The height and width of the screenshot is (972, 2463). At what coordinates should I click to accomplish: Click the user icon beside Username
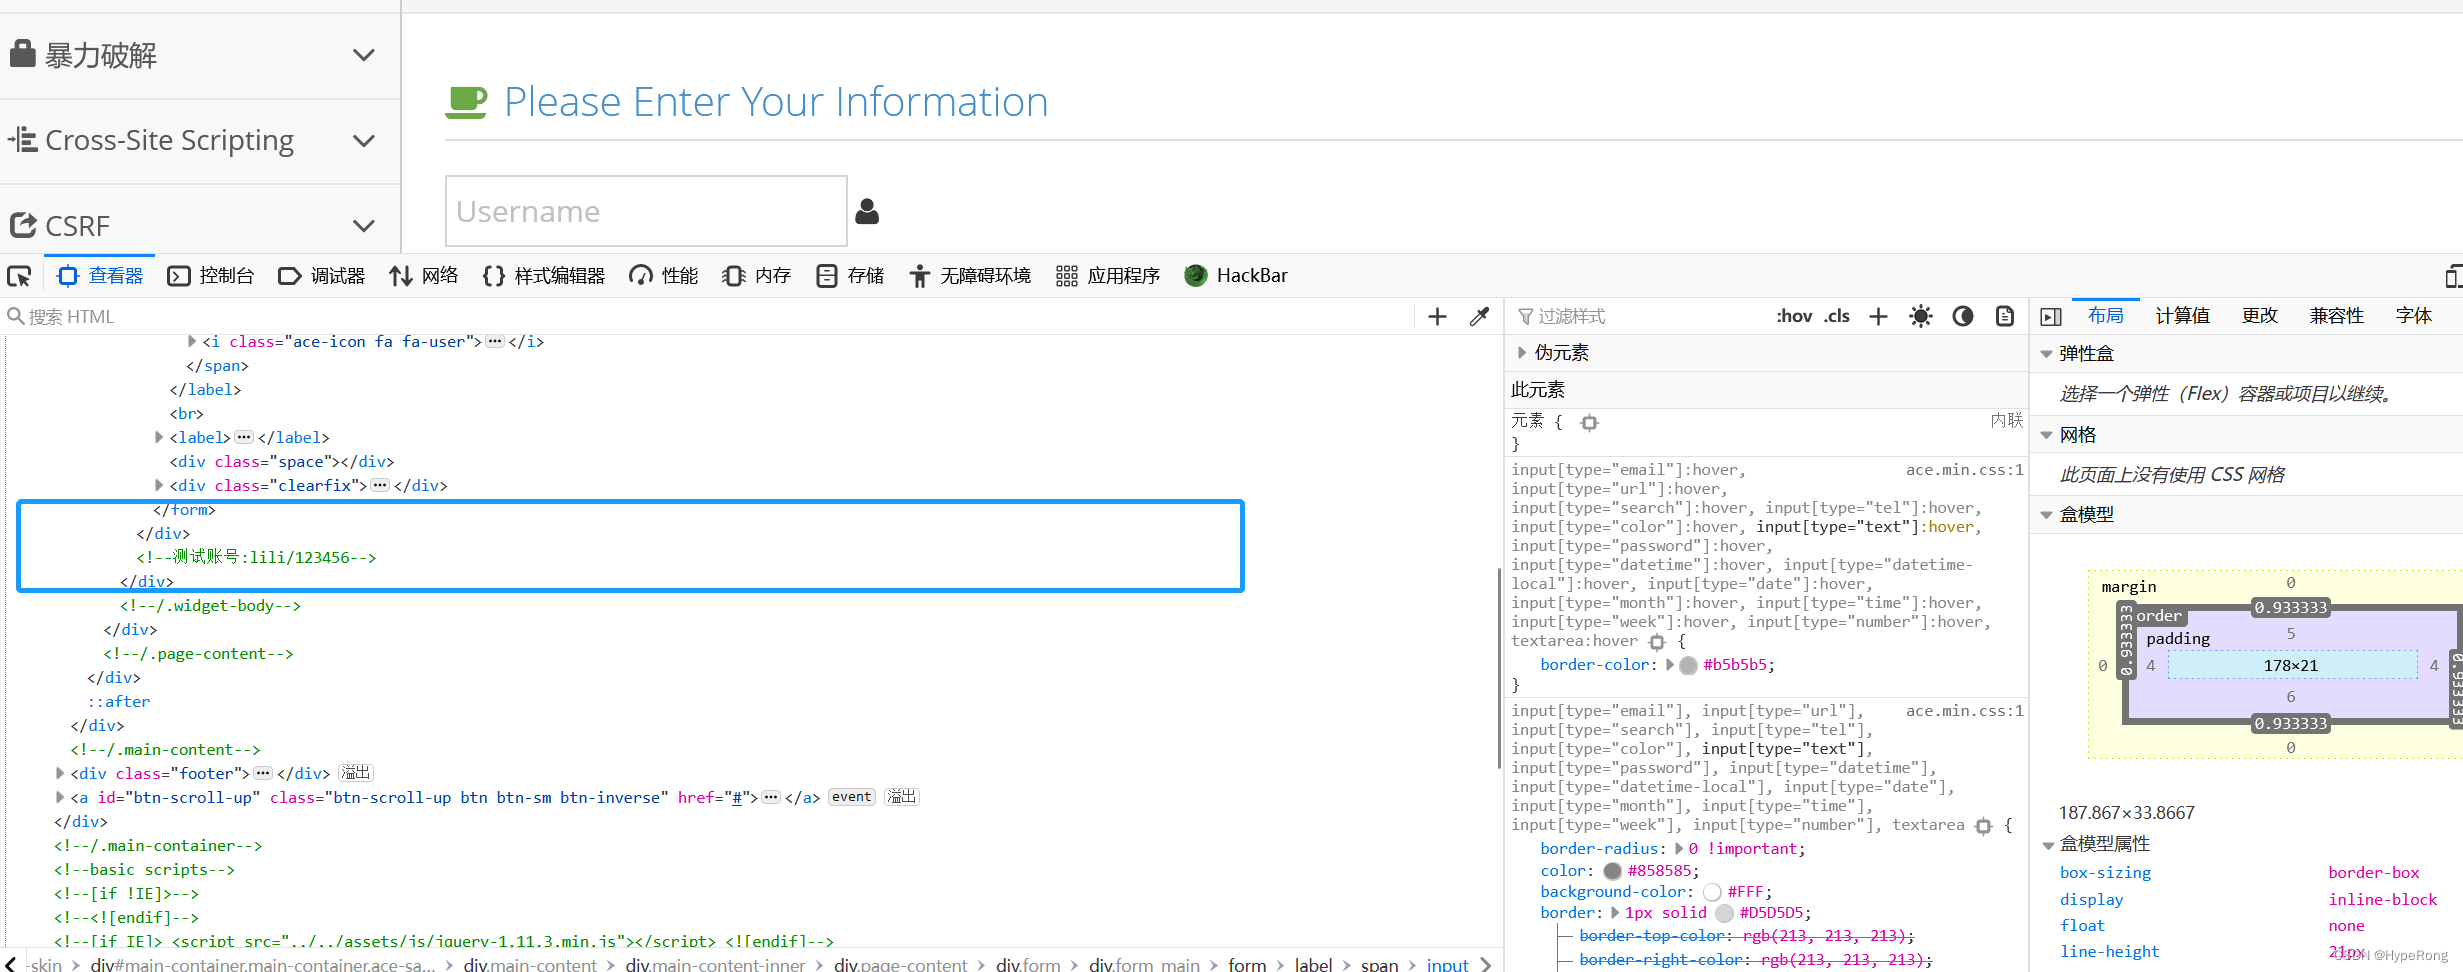867,211
